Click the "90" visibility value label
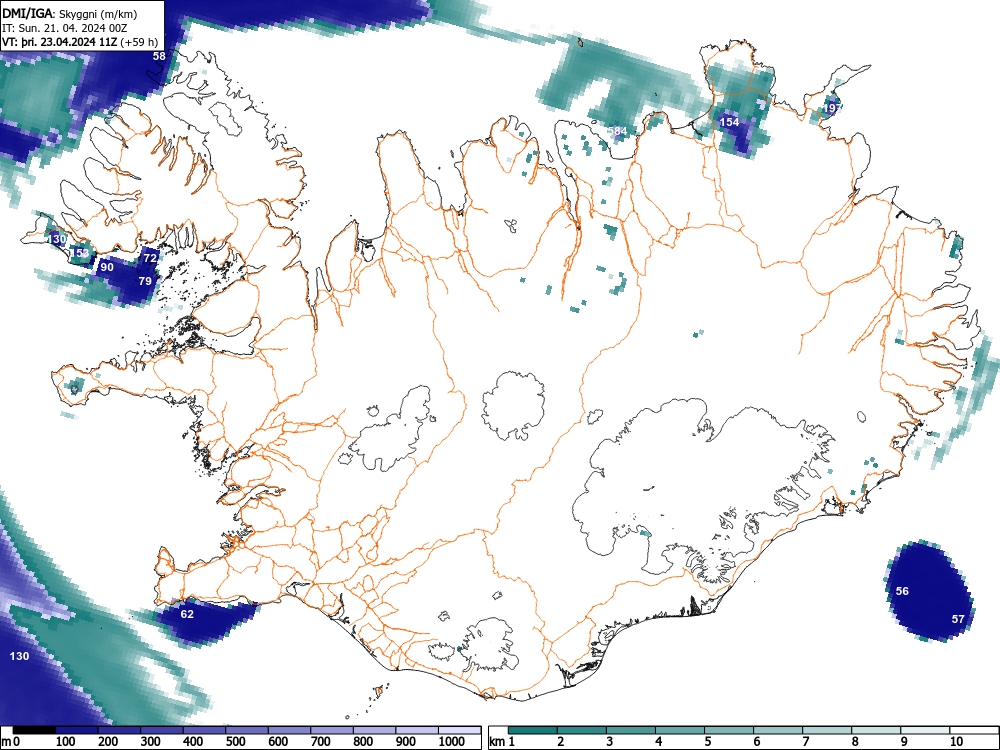Viewport: 1000px width, 750px height. (x=107, y=267)
